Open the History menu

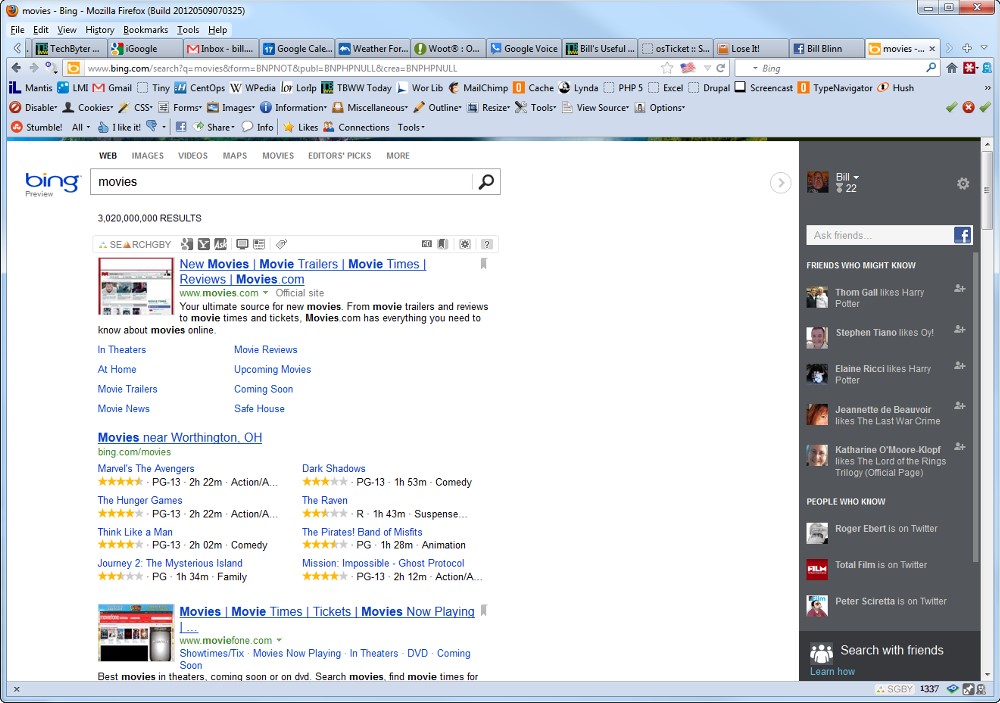[x=99, y=29]
